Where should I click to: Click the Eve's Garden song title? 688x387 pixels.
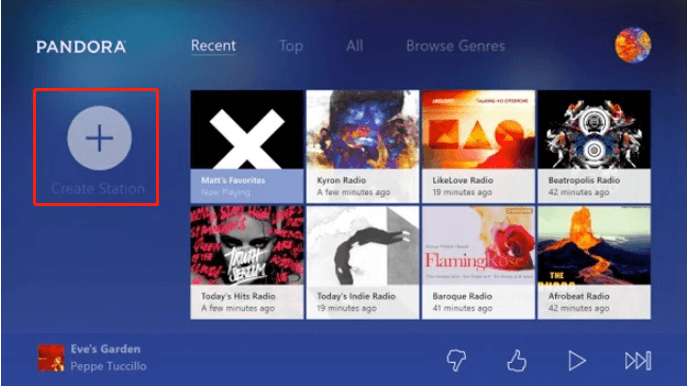click(106, 349)
